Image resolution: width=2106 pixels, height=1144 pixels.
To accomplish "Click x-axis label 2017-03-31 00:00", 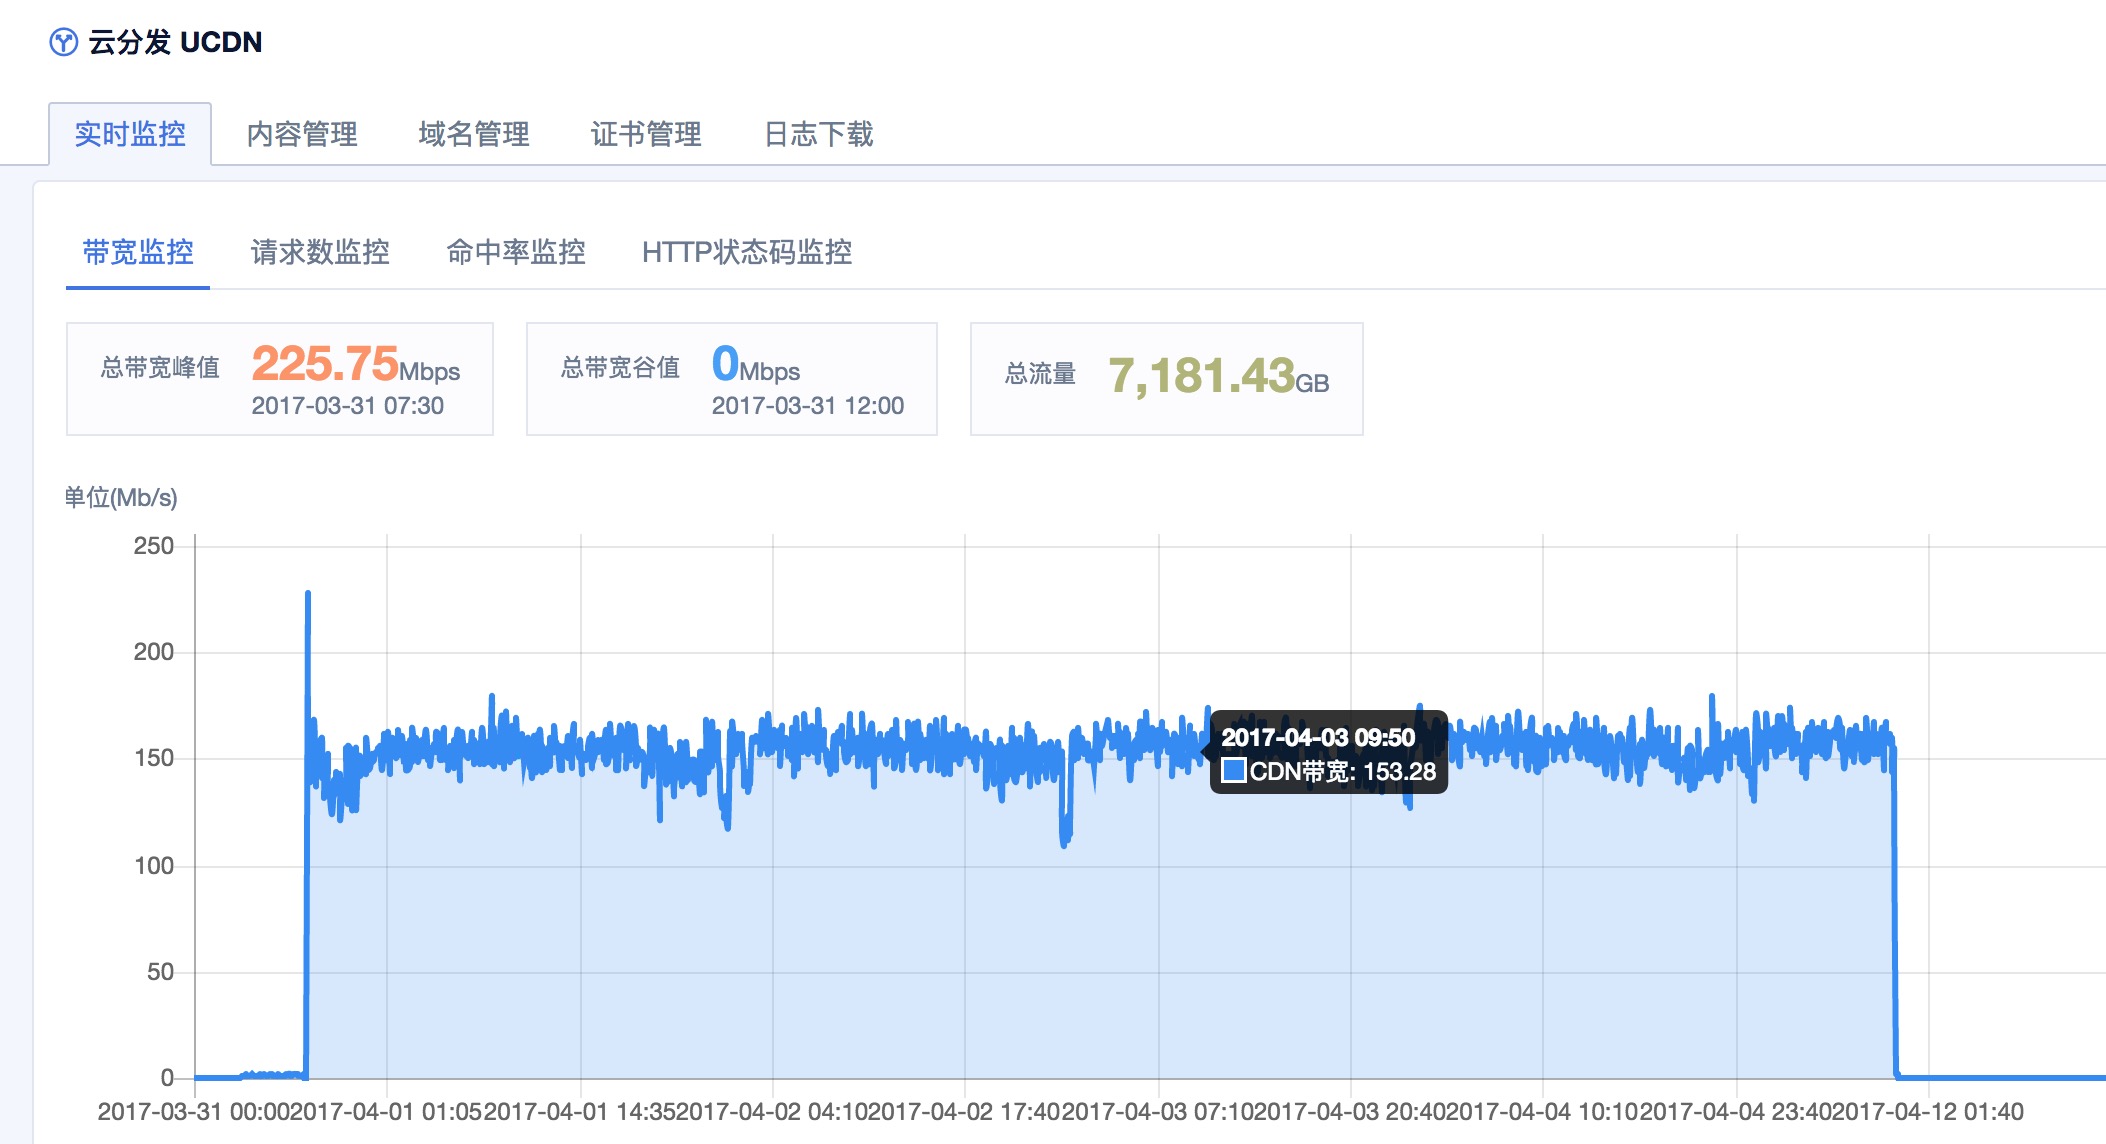I will pos(194,1111).
